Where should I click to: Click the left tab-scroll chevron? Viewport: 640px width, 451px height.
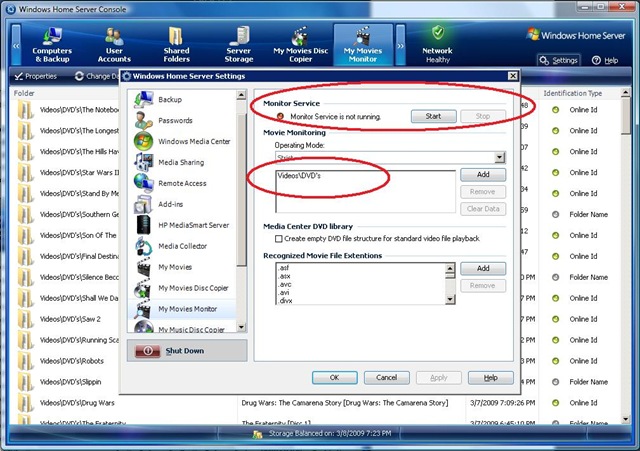click(16, 45)
